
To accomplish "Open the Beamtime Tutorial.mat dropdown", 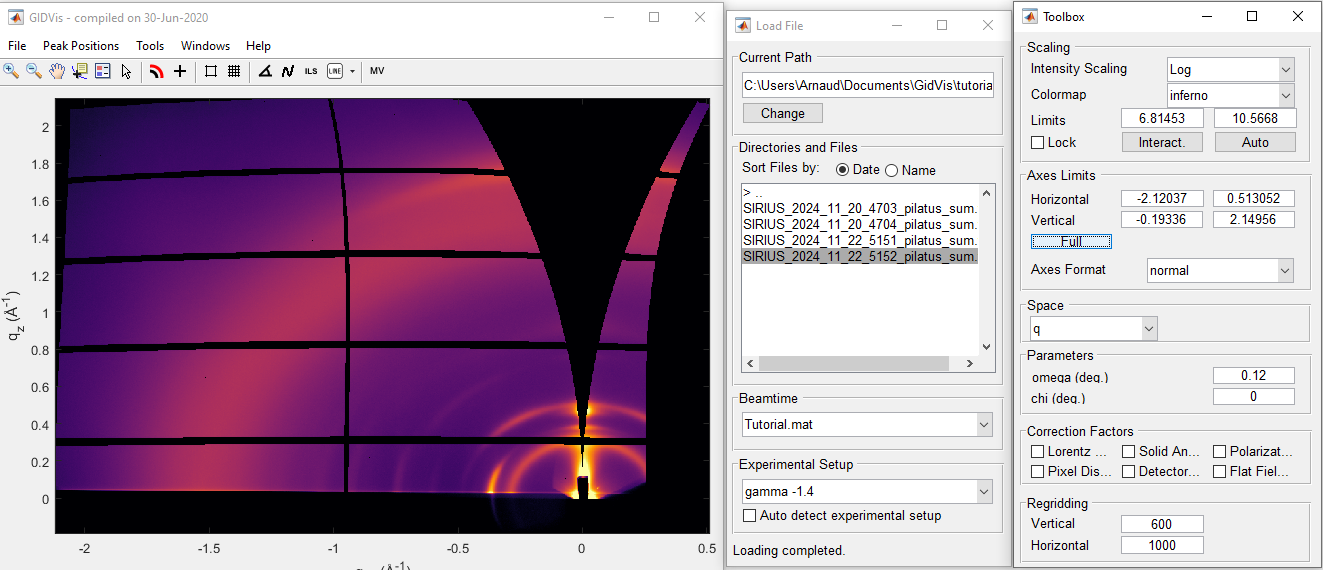I will [867, 424].
